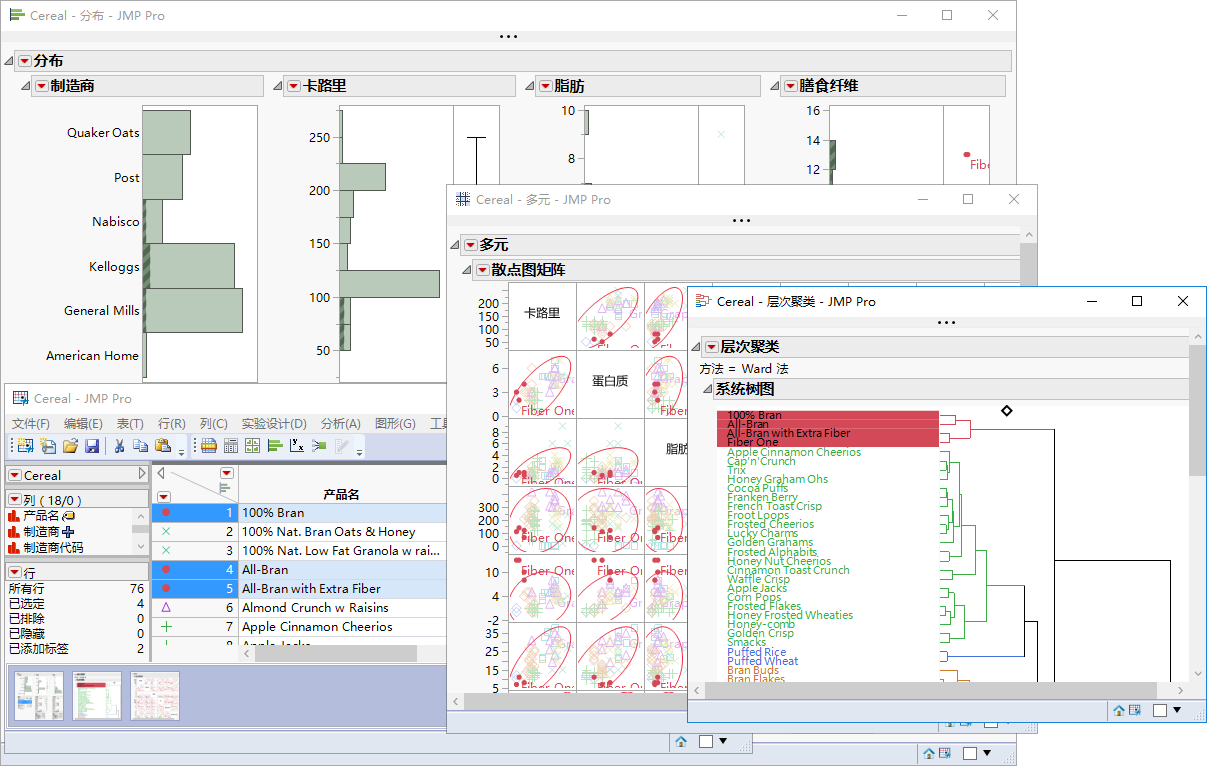Click the Save icon in the data table toolbar

(92, 446)
